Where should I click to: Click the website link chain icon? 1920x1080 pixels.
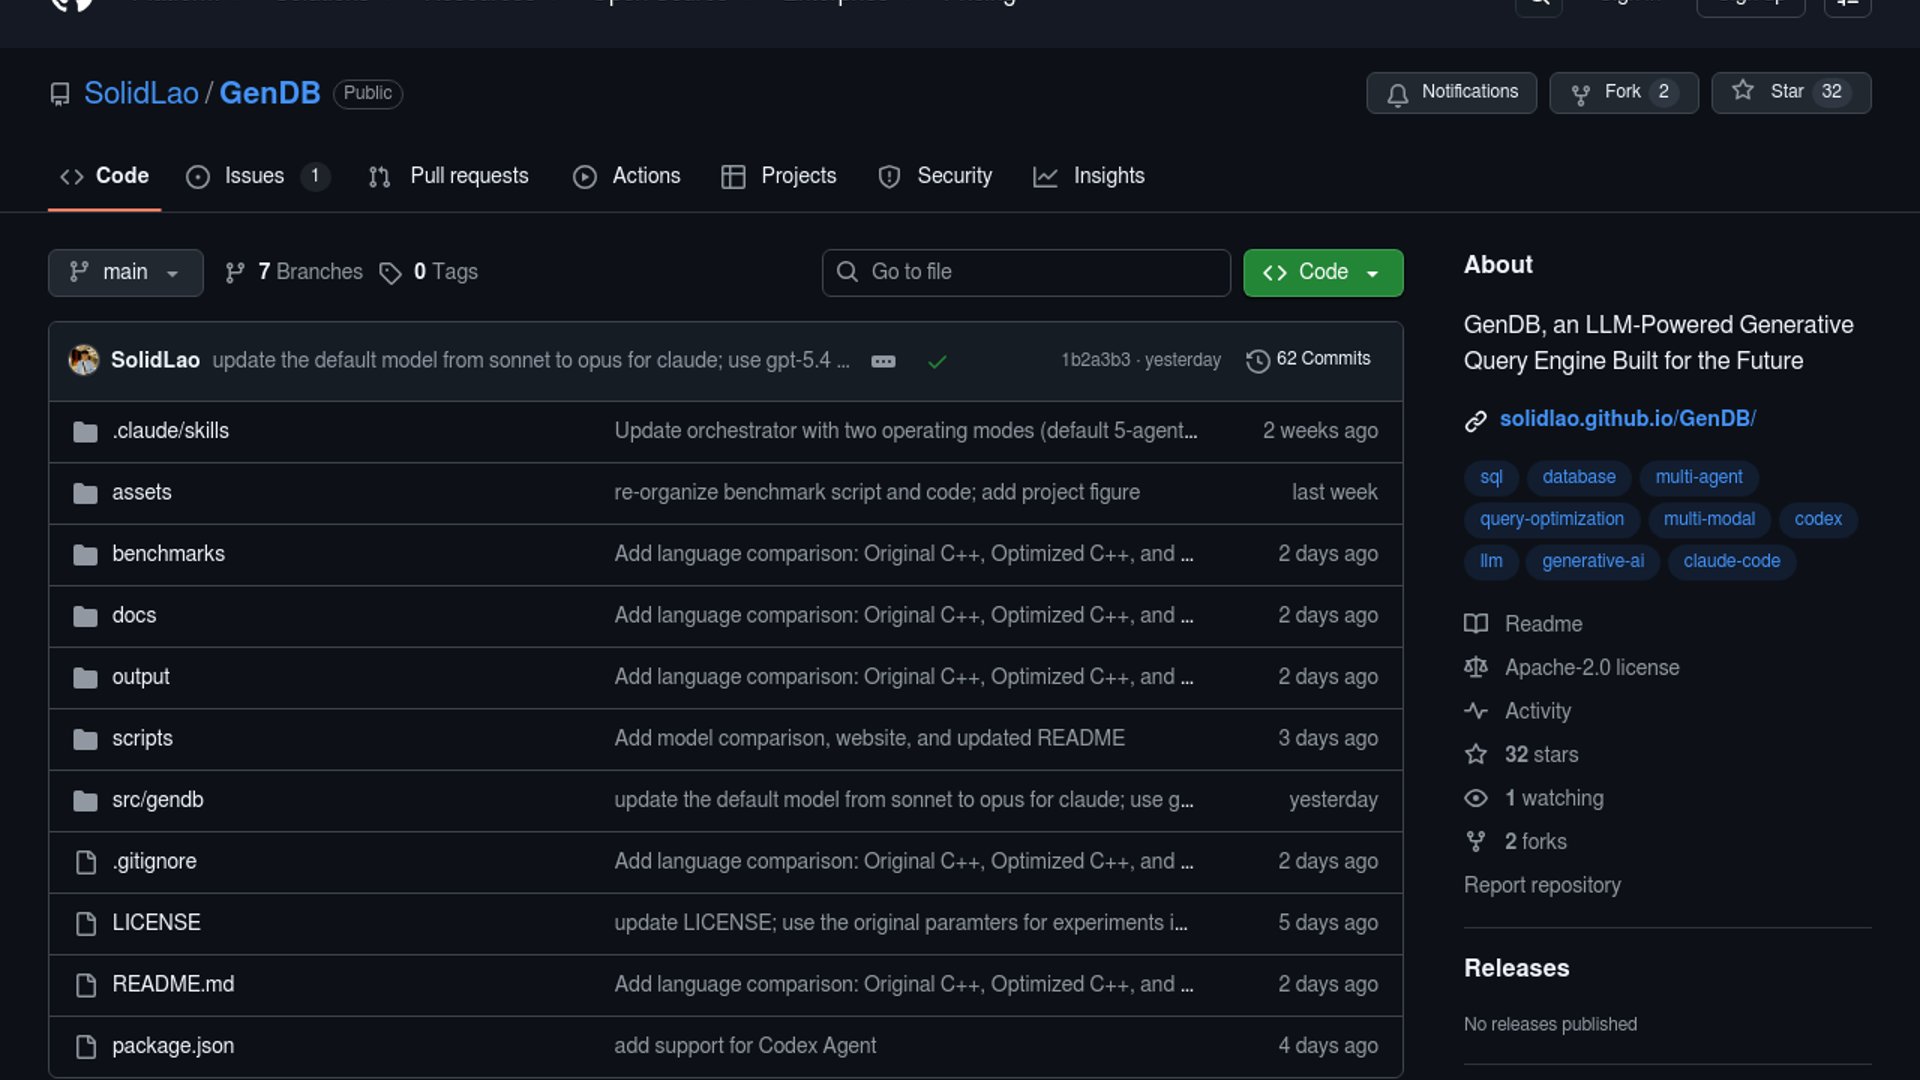pos(1475,421)
